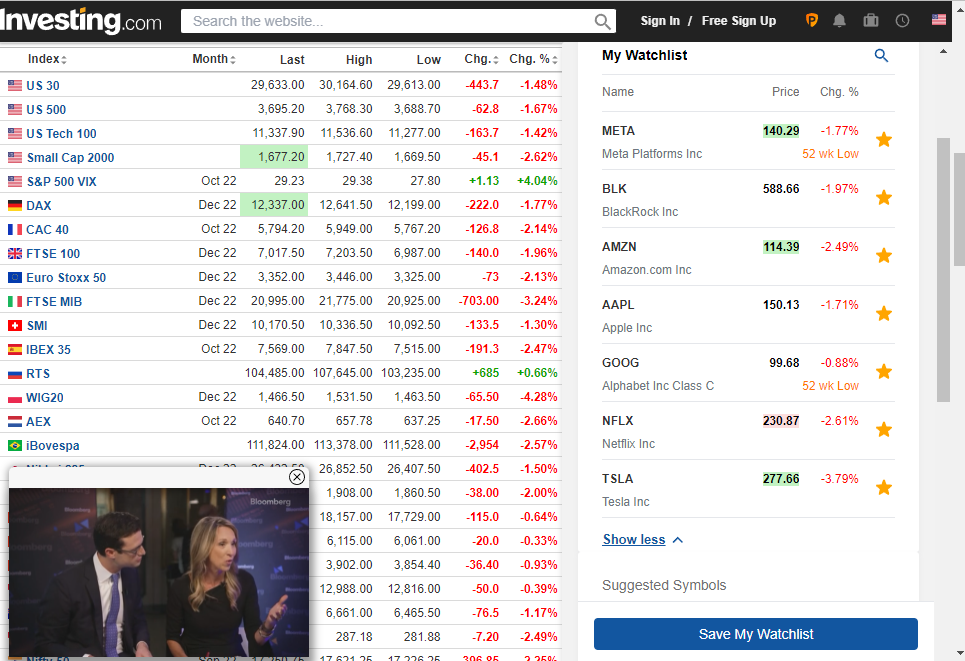This screenshot has height=661, width=965.
Task: Open the US 500 index link
Action: click(x=46, y=110)
